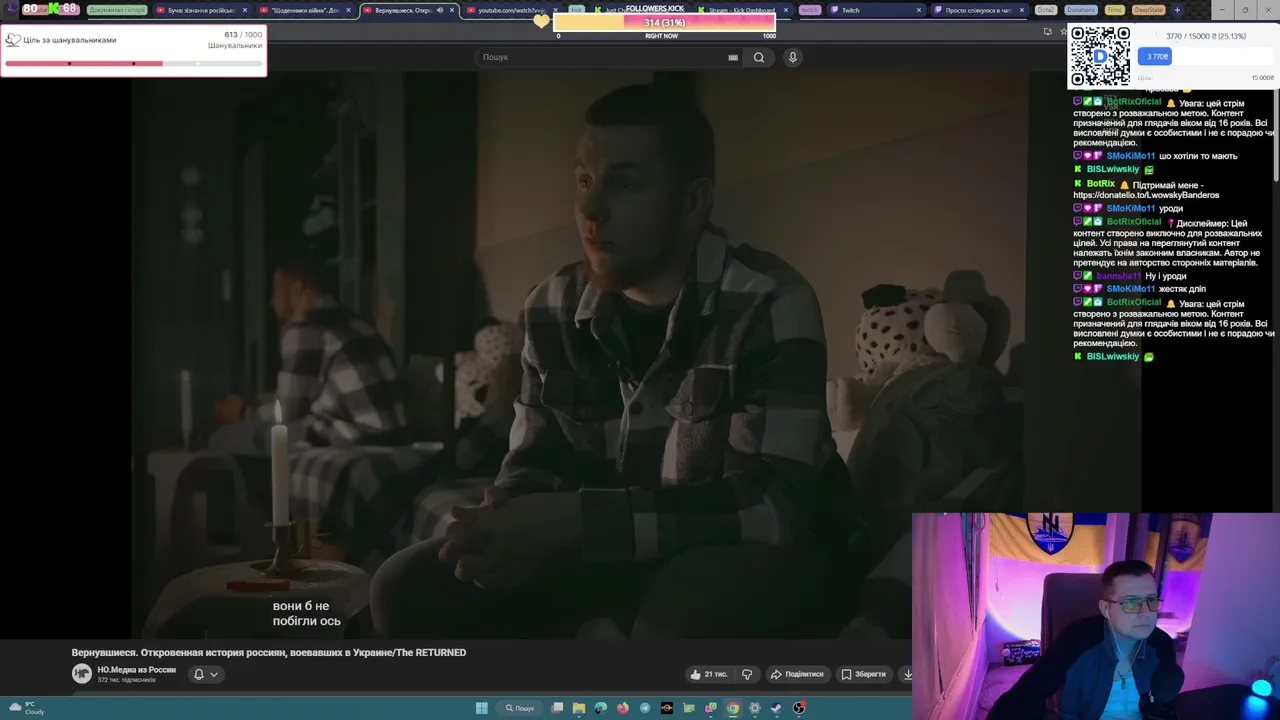The height and width of the screenshot is (720, 1280).
Task: Save the video with Зберегти button
Action: point(864,674)
